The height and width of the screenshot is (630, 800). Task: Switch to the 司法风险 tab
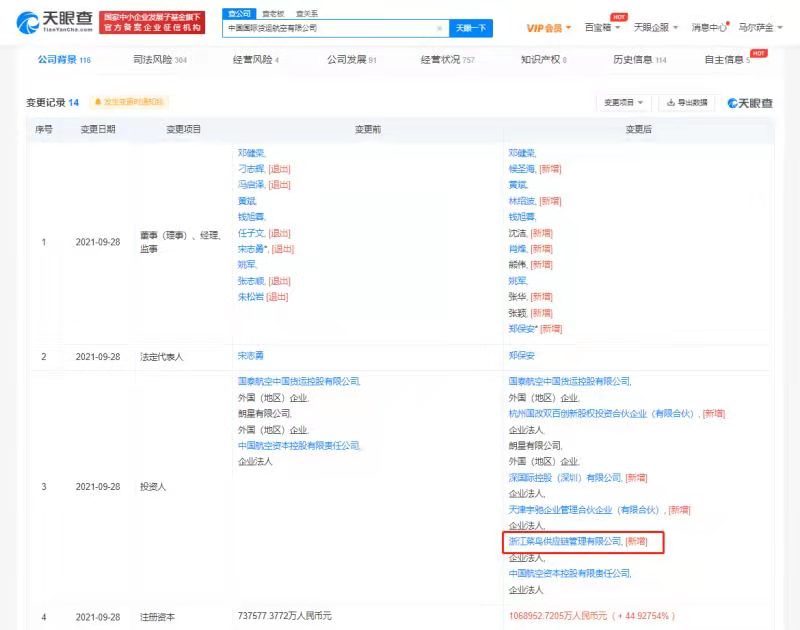pos(159,60)
